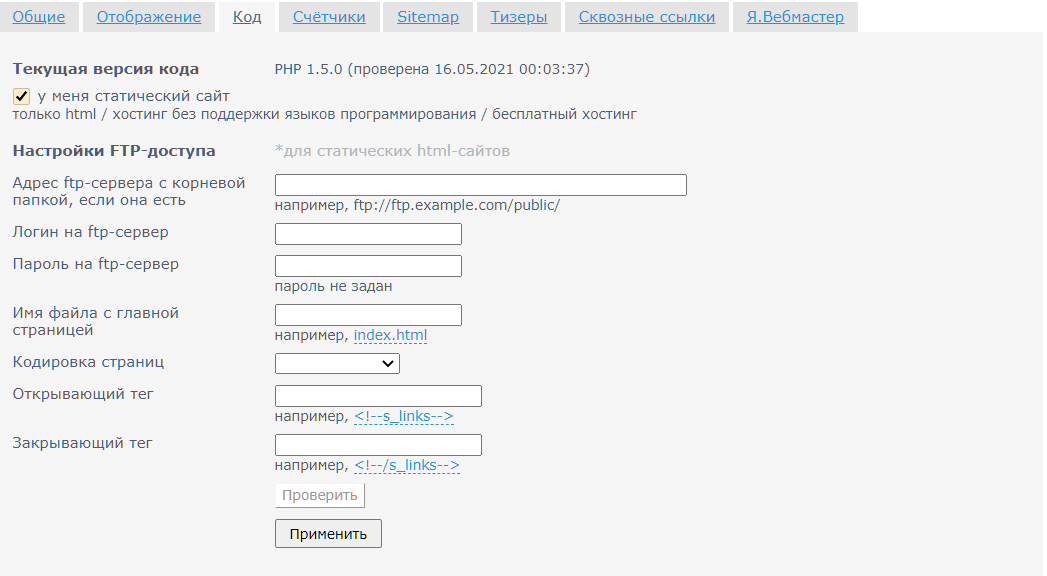Screen dimensions: 1047x576
Task: Click the Текущая версия кода heading
Action: click(106, 69)
